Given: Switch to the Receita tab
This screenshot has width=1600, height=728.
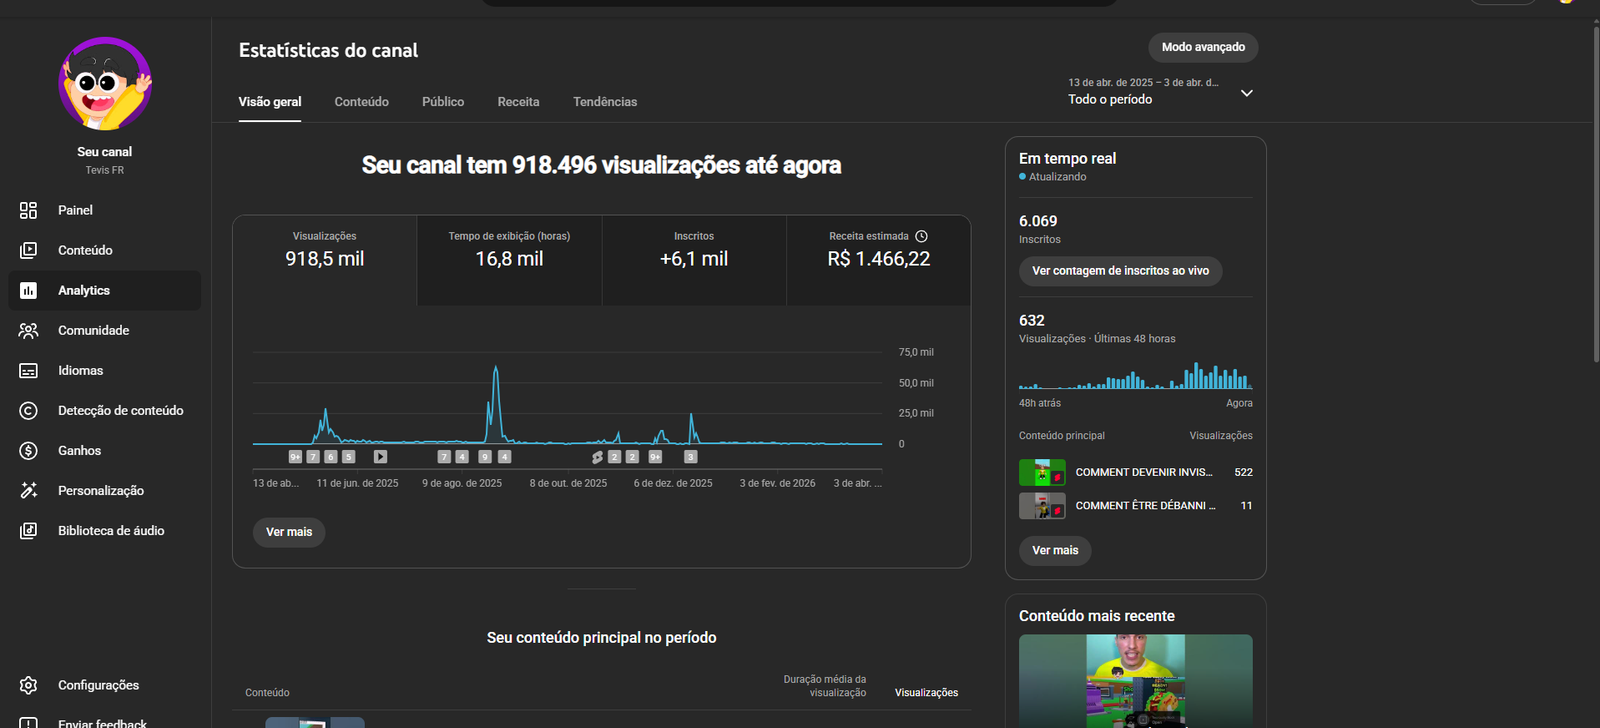Looking at the screenshot, I should click(518, 102).
